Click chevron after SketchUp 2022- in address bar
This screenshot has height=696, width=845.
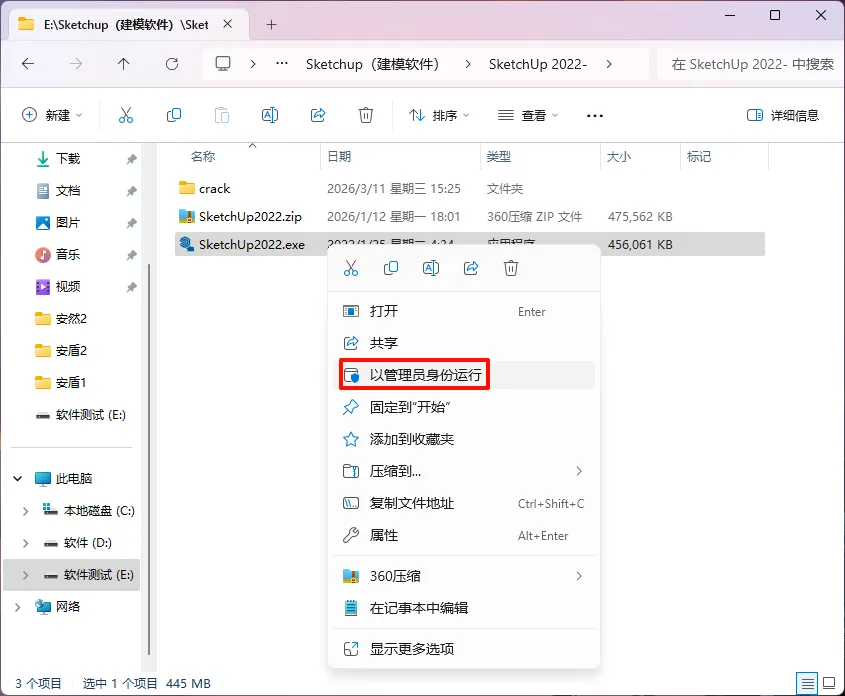pyautogui.click(x=609, y=64)
